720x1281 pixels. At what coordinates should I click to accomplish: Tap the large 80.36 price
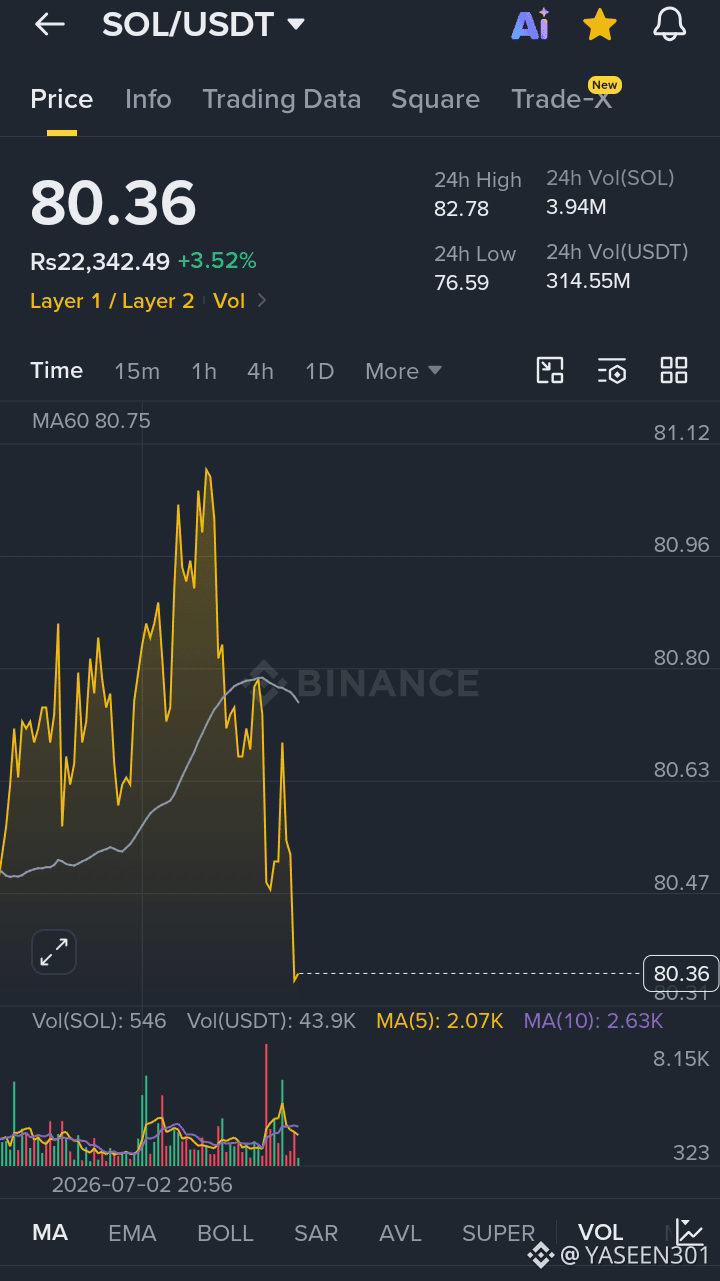113,203
